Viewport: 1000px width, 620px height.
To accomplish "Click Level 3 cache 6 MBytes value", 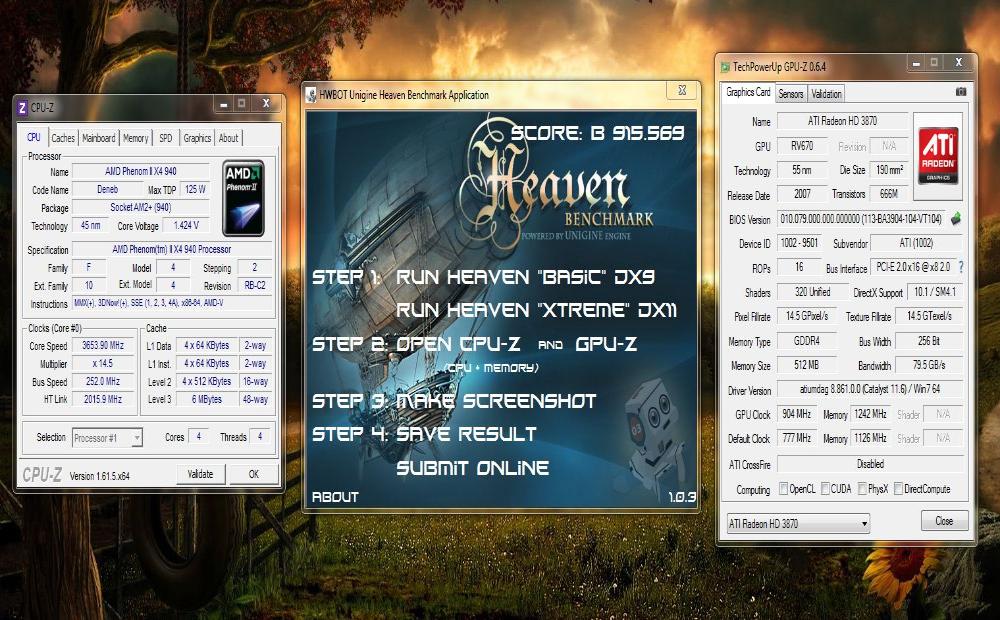I will (207, 399).
